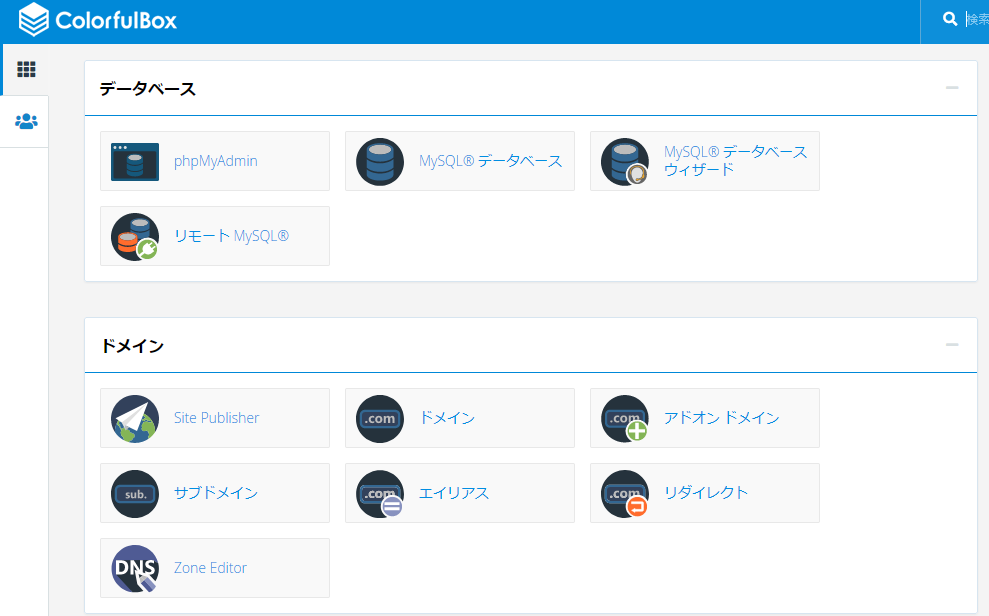This screenshot has height=616, width=989.
Task: Open the Zone Editor DNS icon
Action: pyautogui.click(x=135, y=568)
